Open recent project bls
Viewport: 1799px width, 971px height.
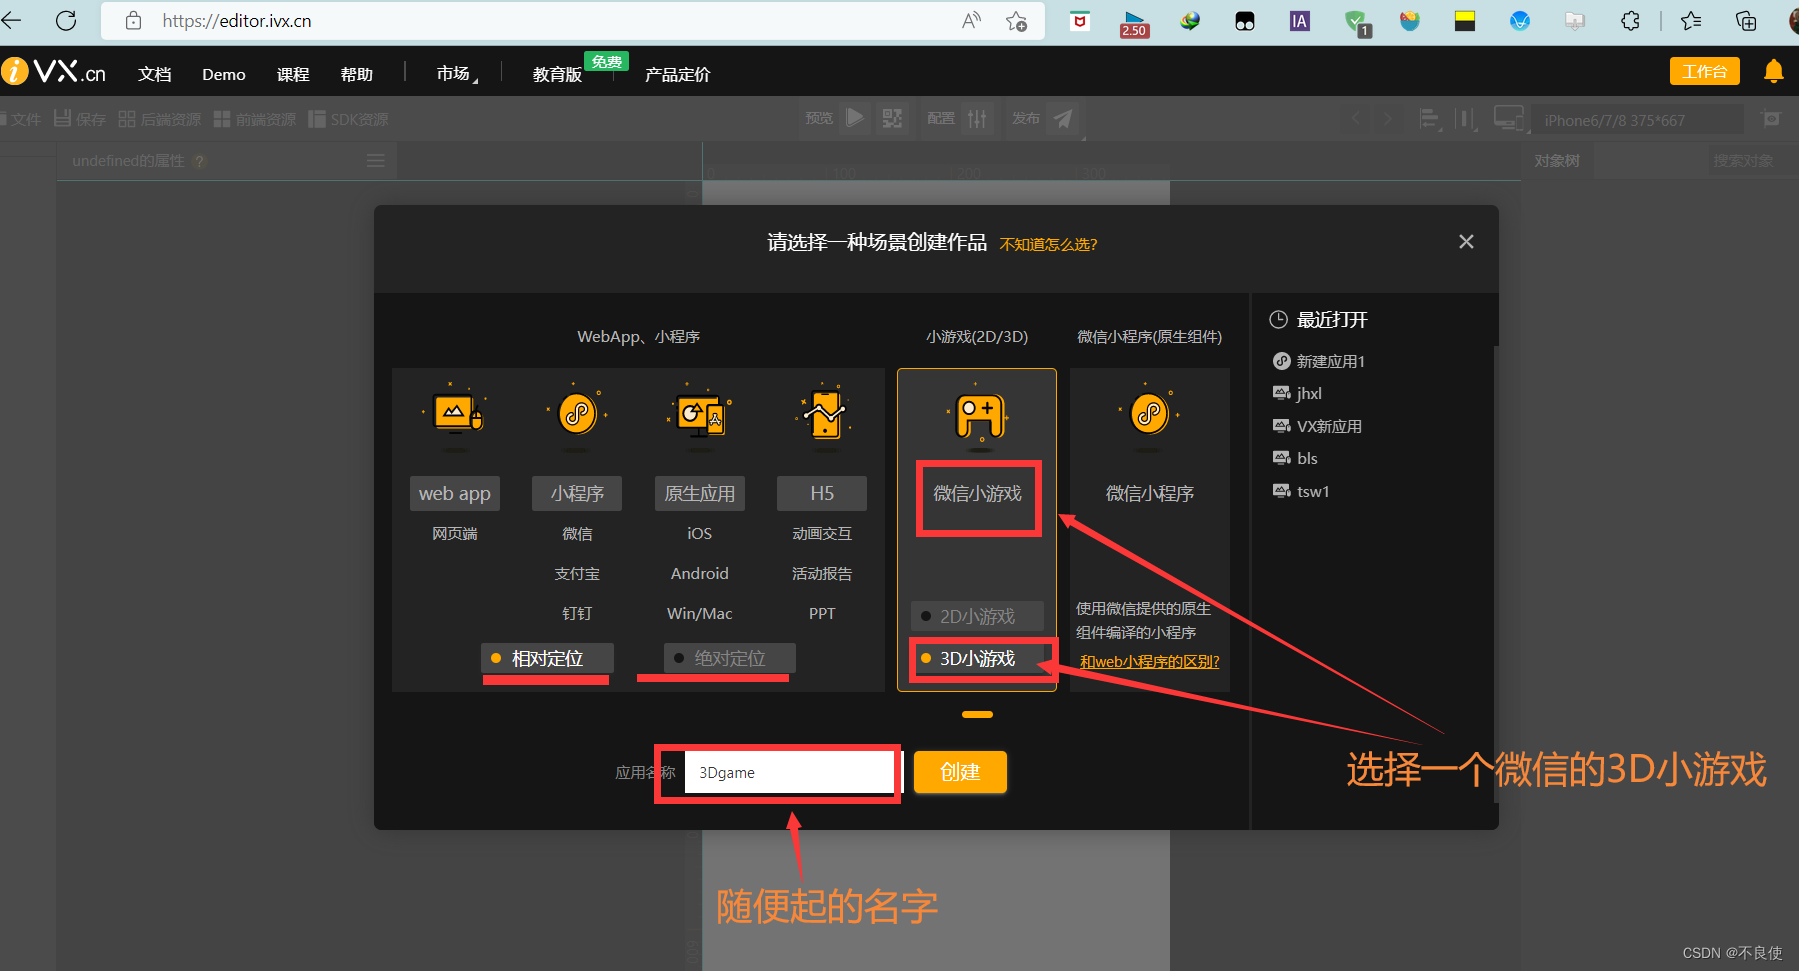1295,458
